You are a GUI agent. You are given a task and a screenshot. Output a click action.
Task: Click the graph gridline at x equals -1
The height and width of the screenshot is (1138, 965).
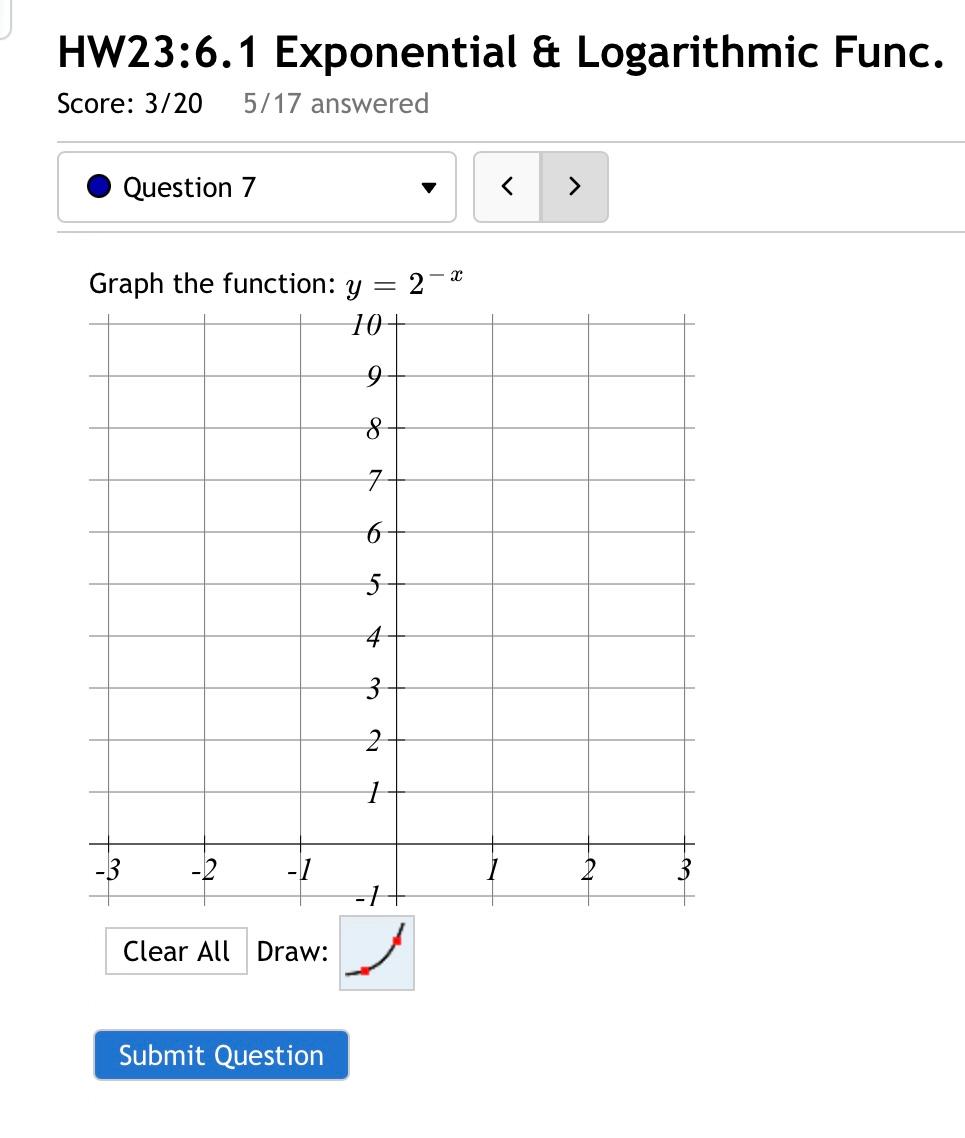(x=303, y=600)
